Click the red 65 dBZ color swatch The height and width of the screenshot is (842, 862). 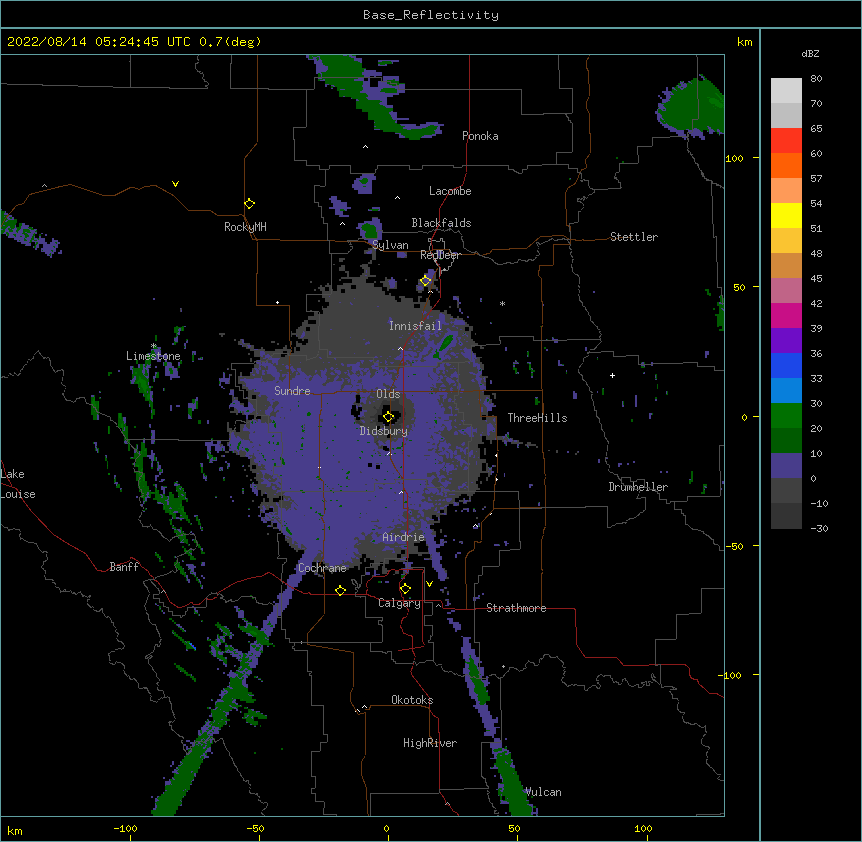(786, 140)
